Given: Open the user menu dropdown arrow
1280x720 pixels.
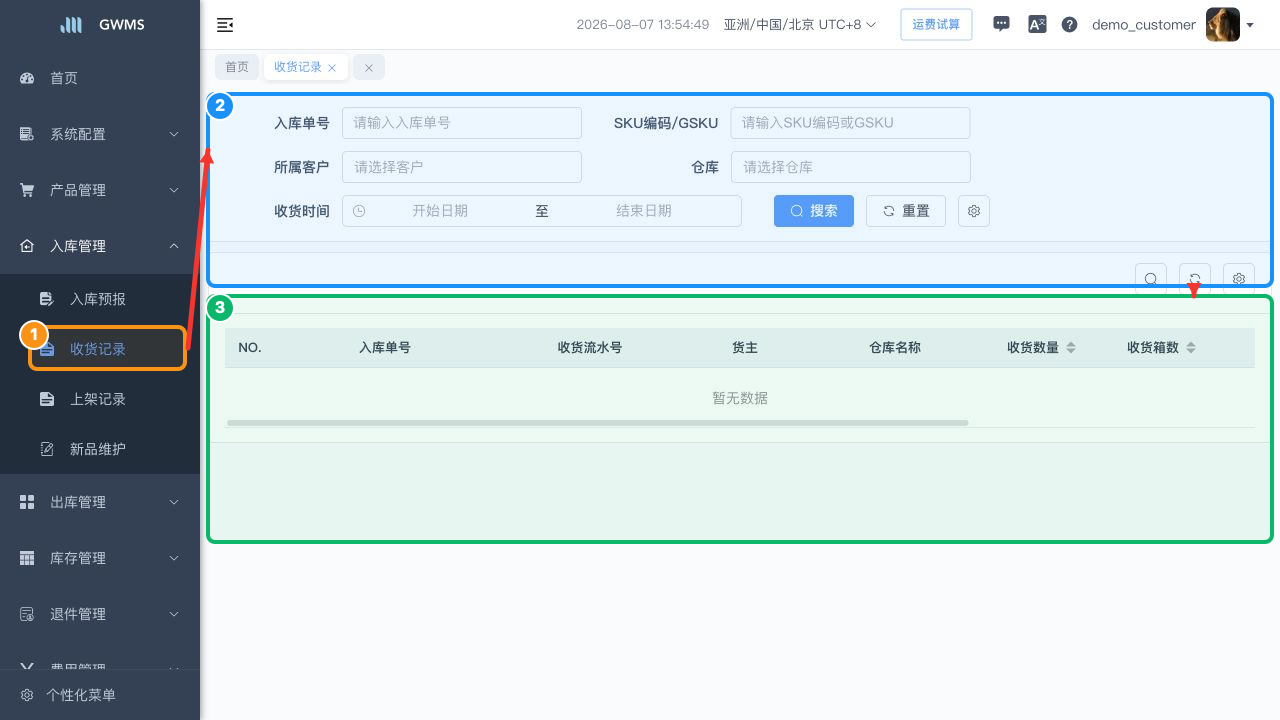Looking at the screenshot, I should tap(1250, 25).
